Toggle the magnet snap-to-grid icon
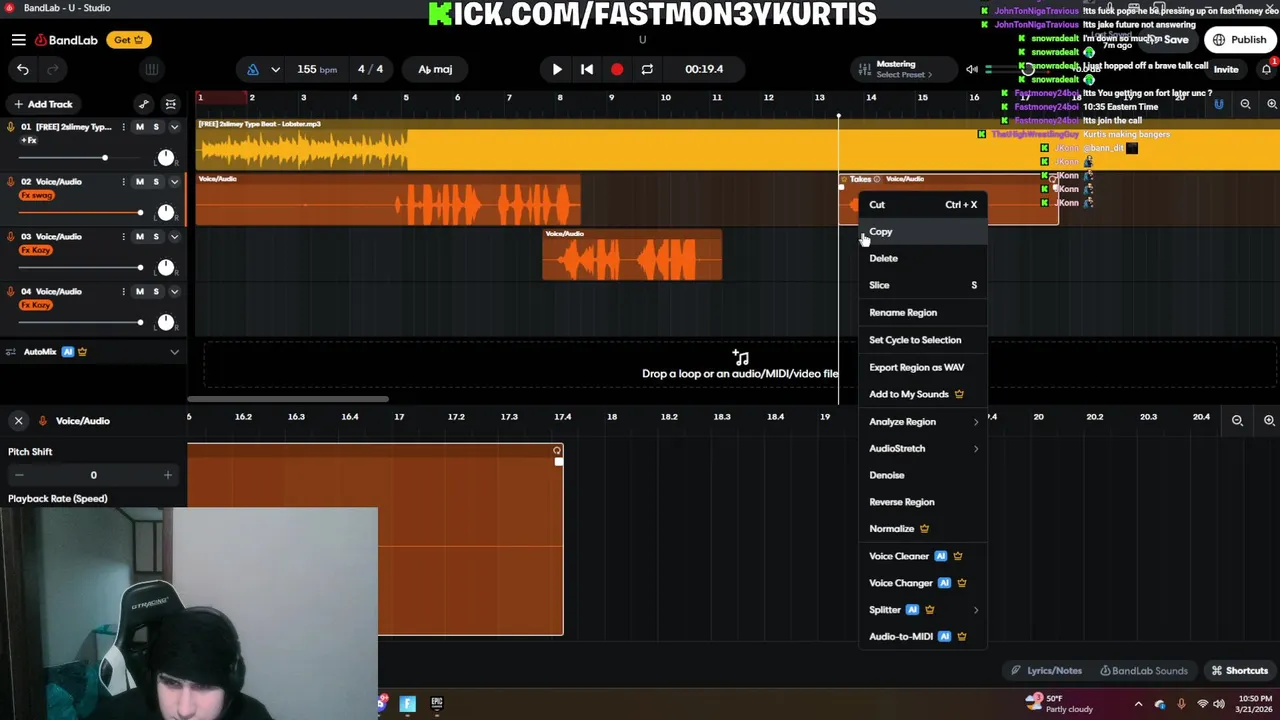This screenshot has height=720, width=1280. [x=1219, y=104]
